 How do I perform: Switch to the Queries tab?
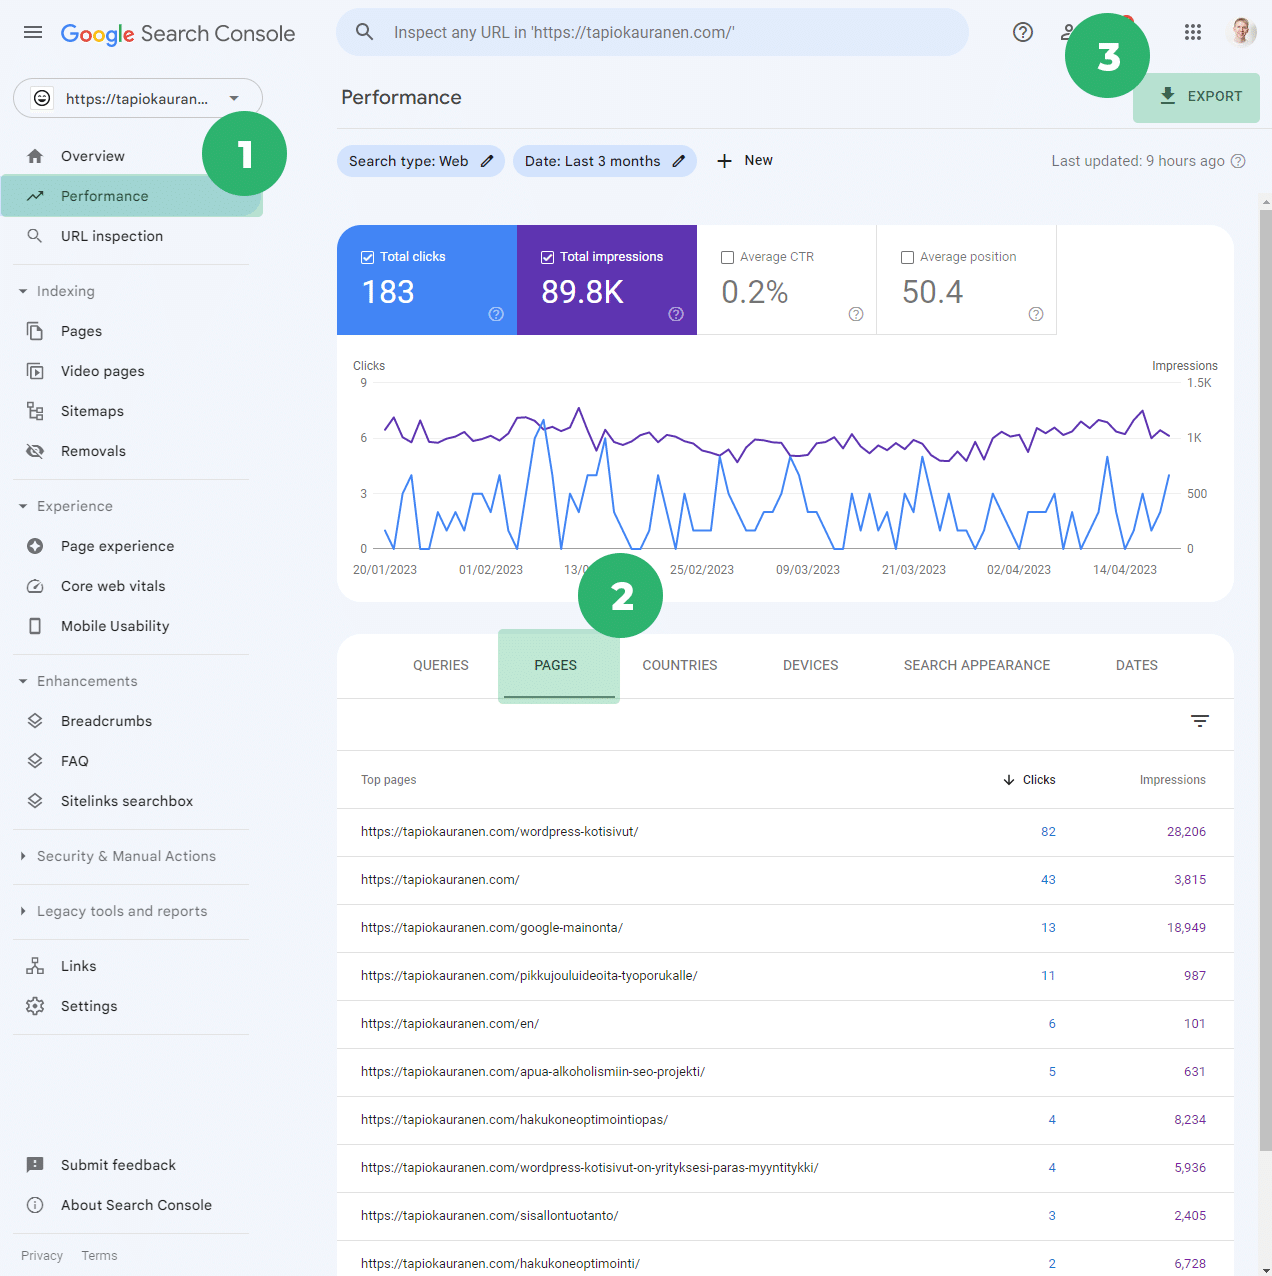[x=441, y=666]
